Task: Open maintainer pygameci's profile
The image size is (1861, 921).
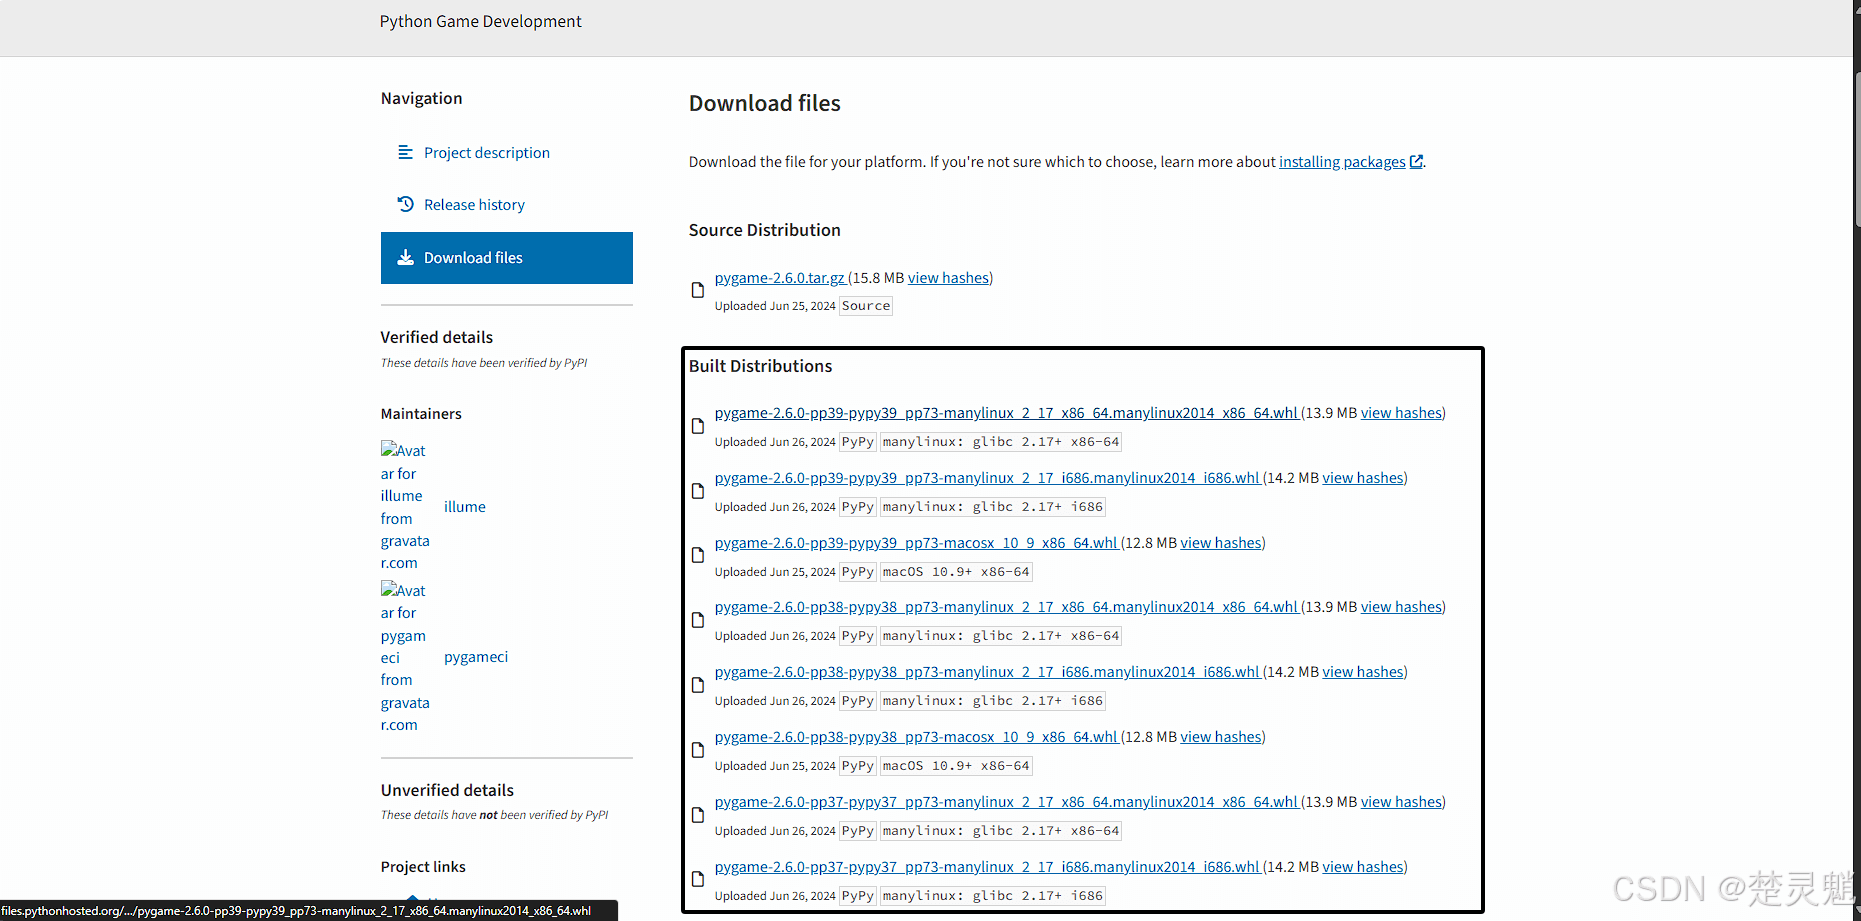Action: coord(476,657)
